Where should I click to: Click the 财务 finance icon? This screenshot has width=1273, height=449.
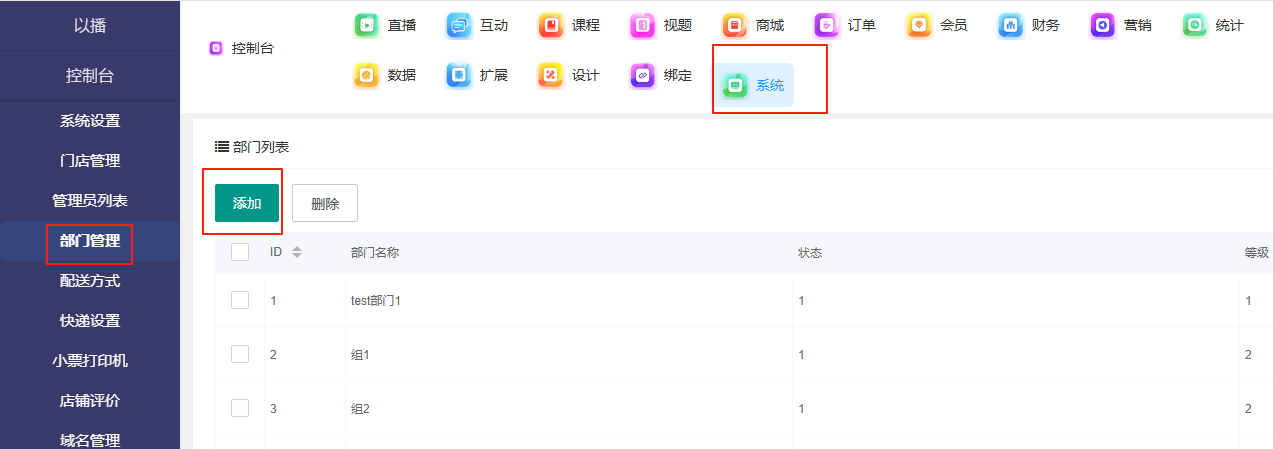[x=1011, y=25]
